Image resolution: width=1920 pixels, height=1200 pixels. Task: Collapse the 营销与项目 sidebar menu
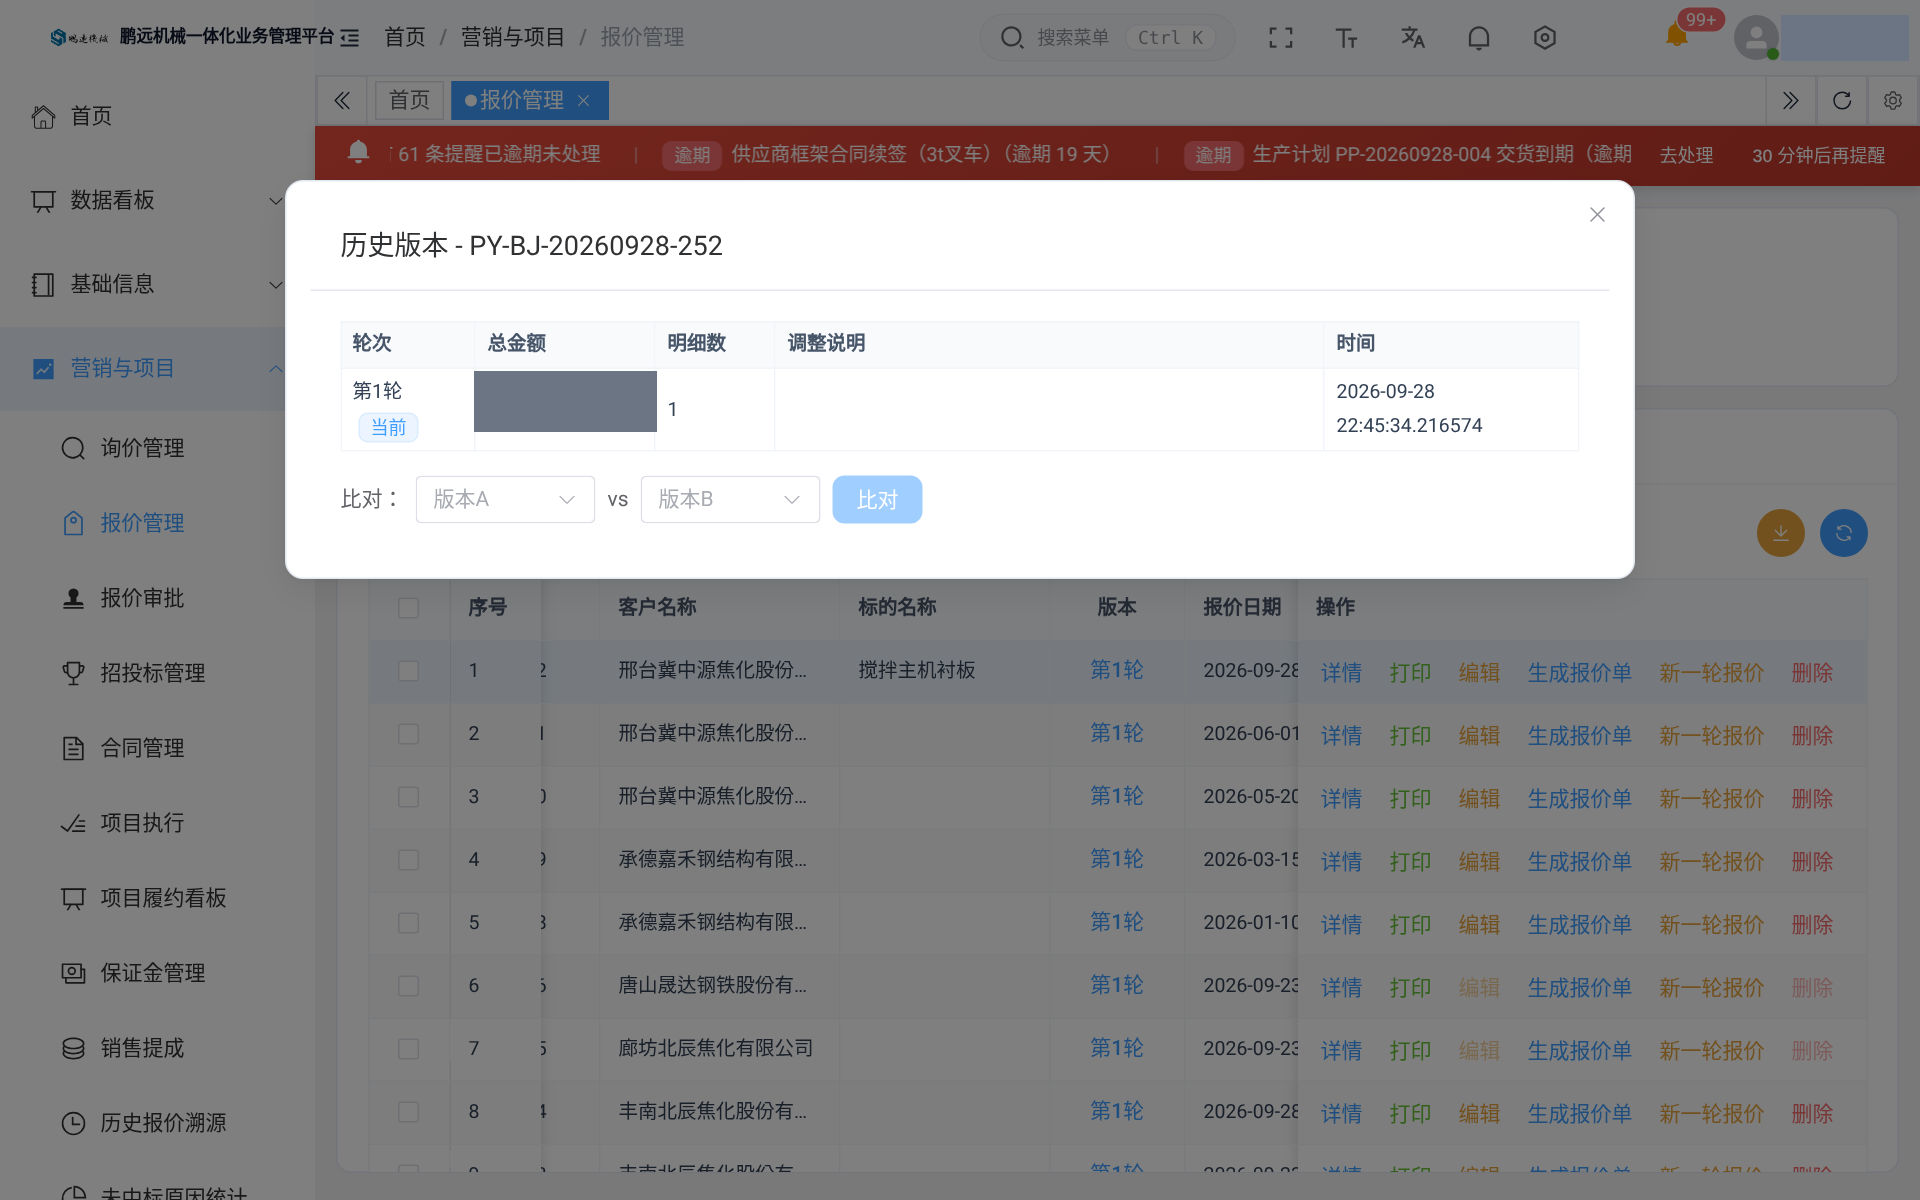pos(157,368)
